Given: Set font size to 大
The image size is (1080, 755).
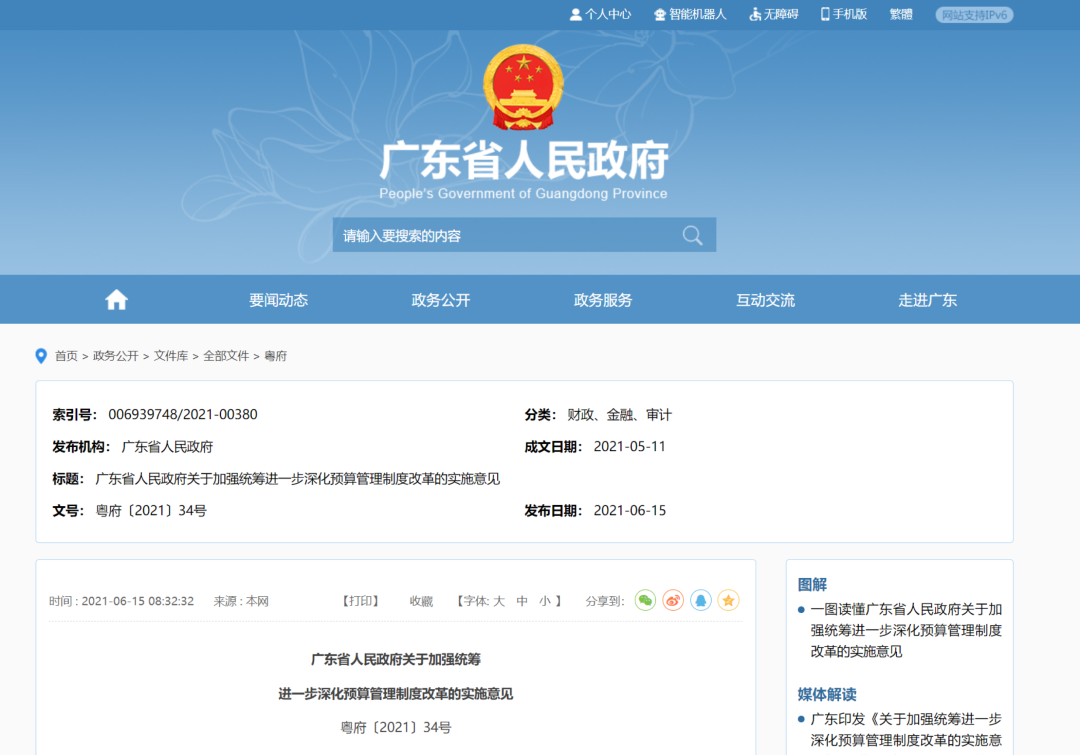Looking at the screenshot, I should (x=499, y=601).
